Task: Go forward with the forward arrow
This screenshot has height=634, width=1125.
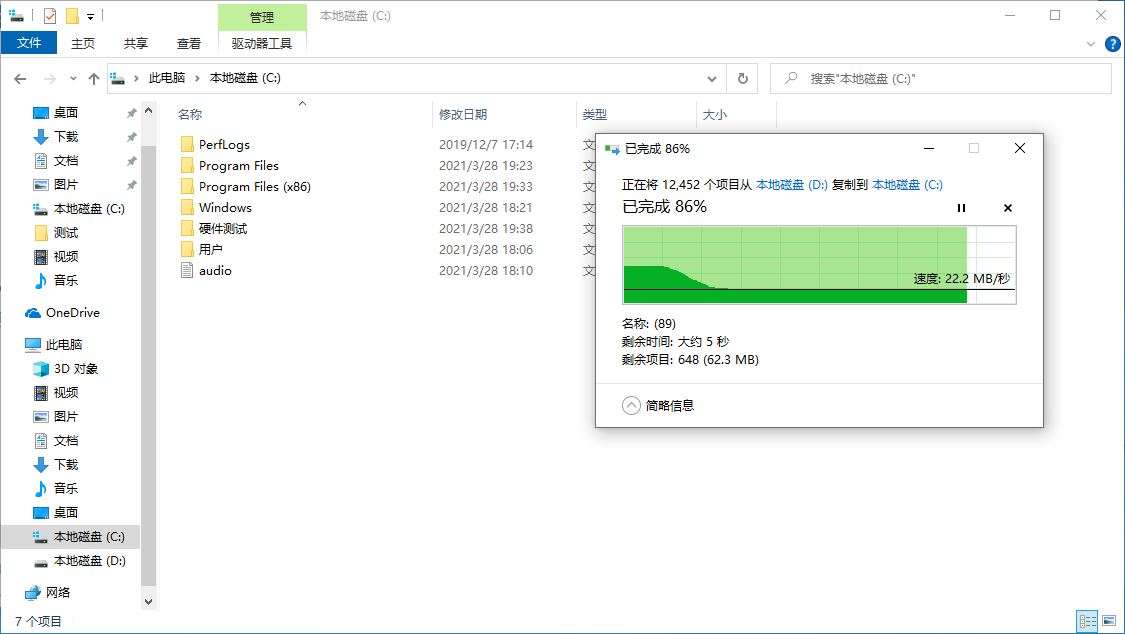Action: pos(50,78)
